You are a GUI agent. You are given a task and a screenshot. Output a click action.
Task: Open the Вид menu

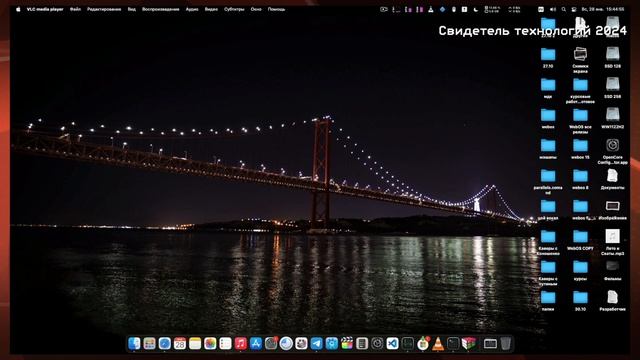point(131,9)
